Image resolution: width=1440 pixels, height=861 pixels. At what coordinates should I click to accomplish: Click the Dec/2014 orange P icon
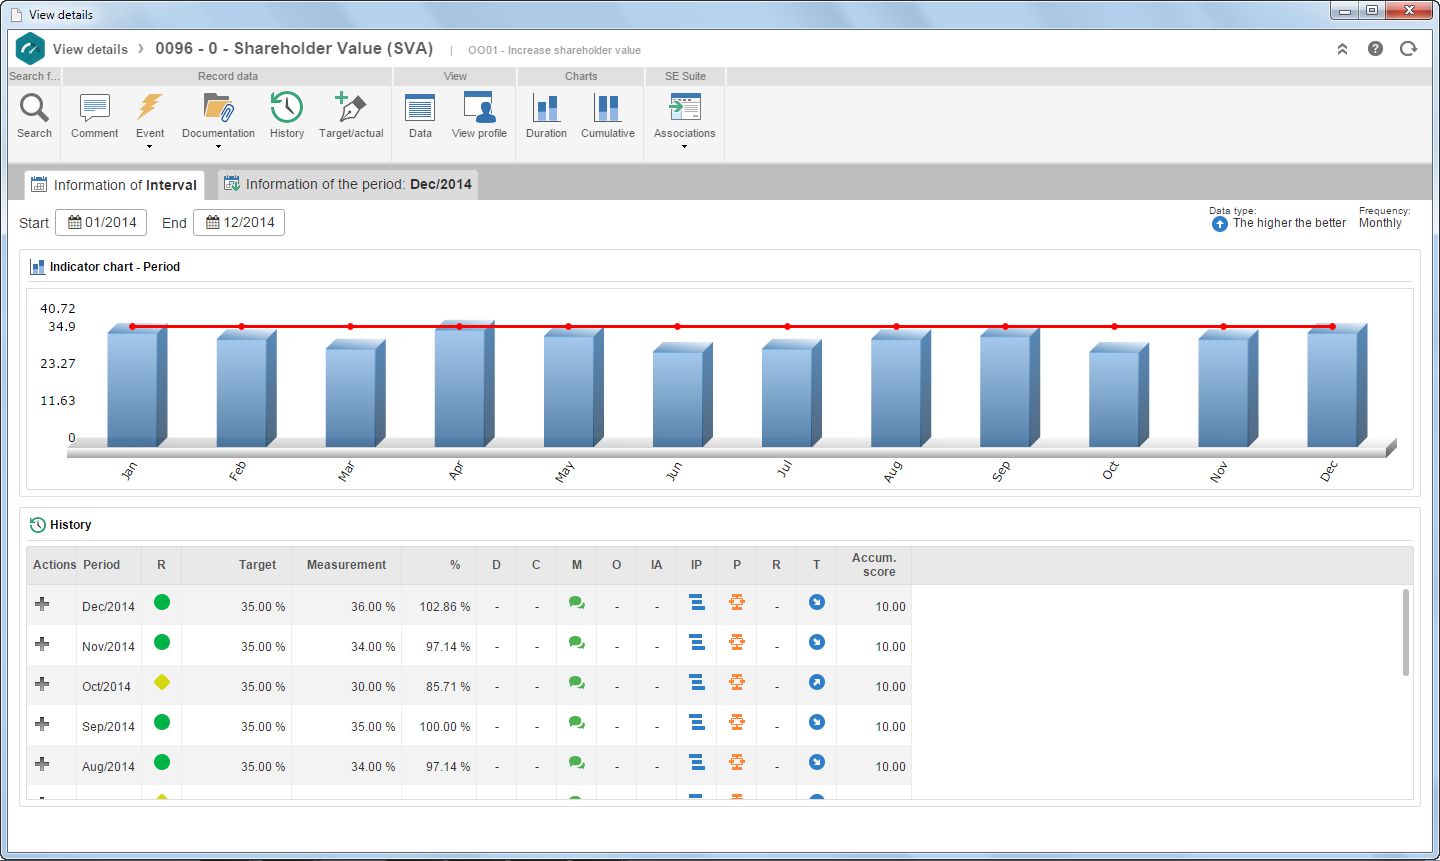point(737,602)
